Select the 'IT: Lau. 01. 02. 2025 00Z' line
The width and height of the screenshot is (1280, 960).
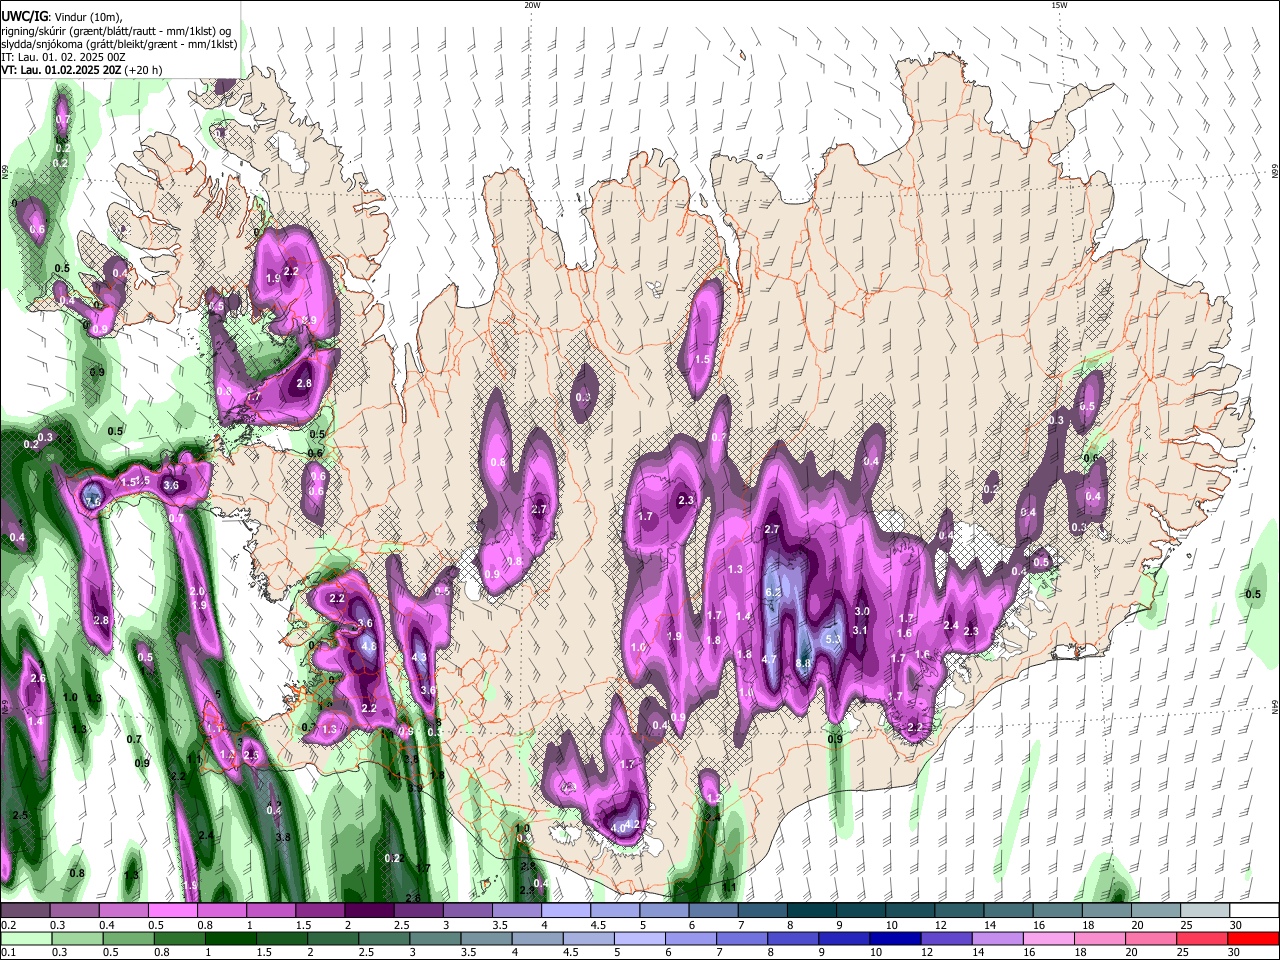(63, 57)
